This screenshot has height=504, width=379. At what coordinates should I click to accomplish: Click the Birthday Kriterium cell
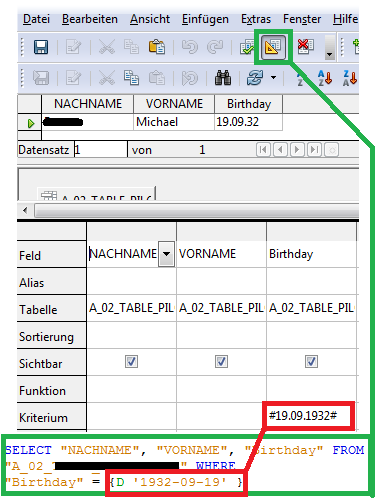point(311,416)
